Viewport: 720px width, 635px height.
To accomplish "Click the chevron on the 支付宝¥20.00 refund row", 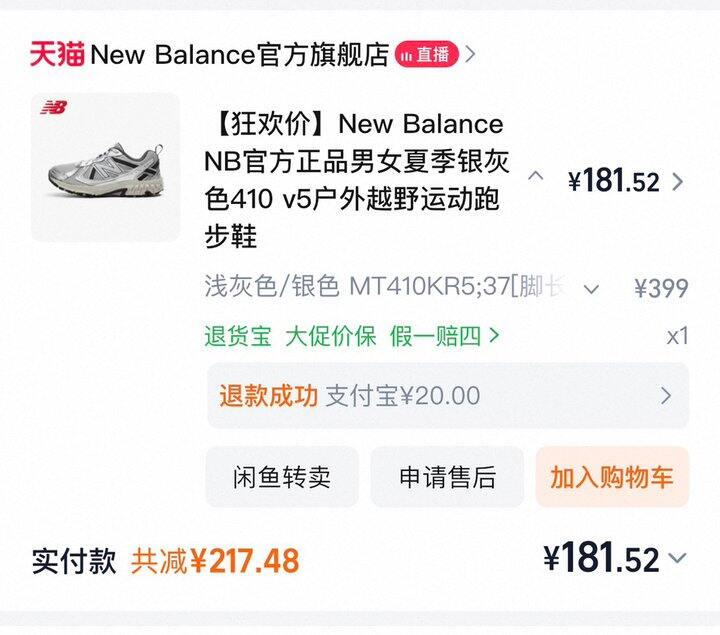I will 666,396.
